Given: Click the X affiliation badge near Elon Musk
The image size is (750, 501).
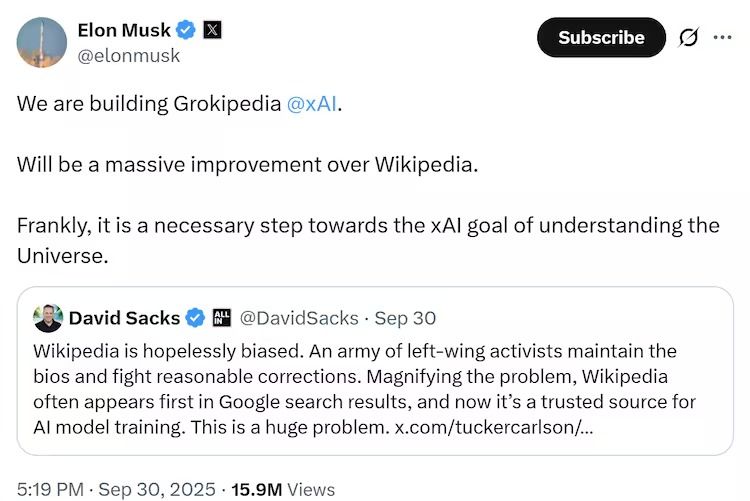Looking at the screenshot, I should click(x=212, y=29).
